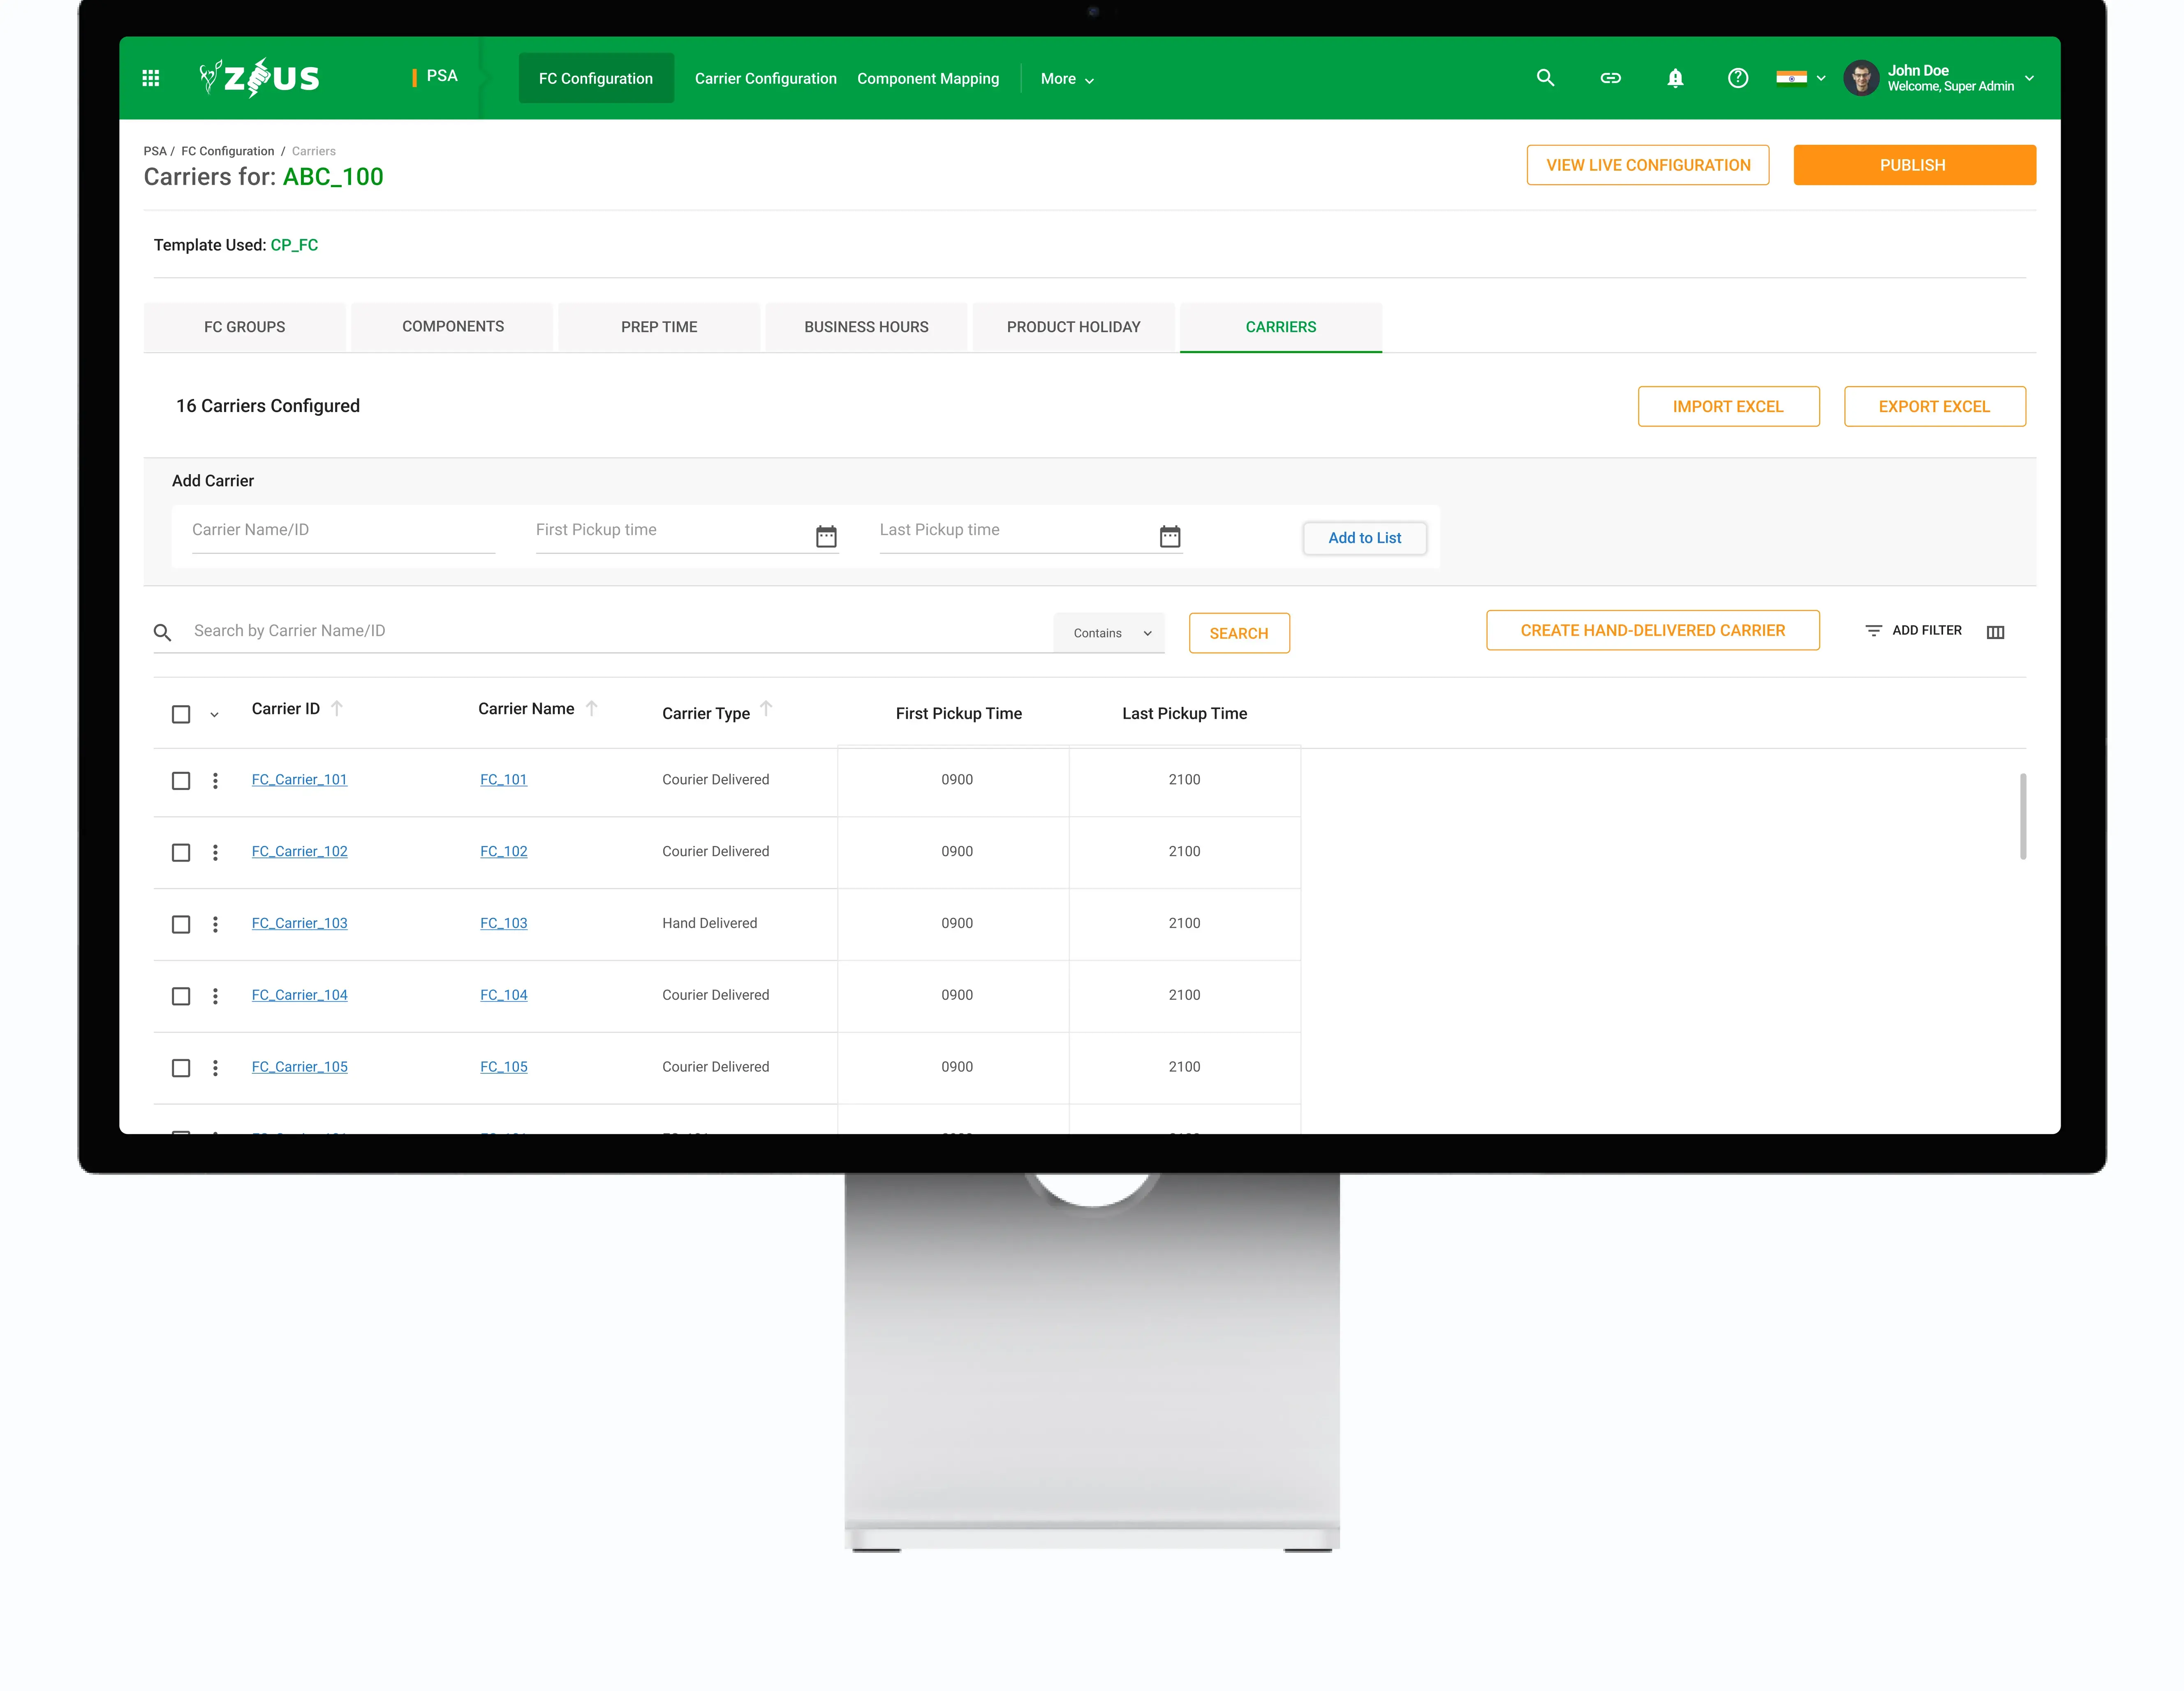This screenshot has width=2184, height=1691.
Task: Click the IMPORT EXCEL button
Action: click(x=1728, y=406)
